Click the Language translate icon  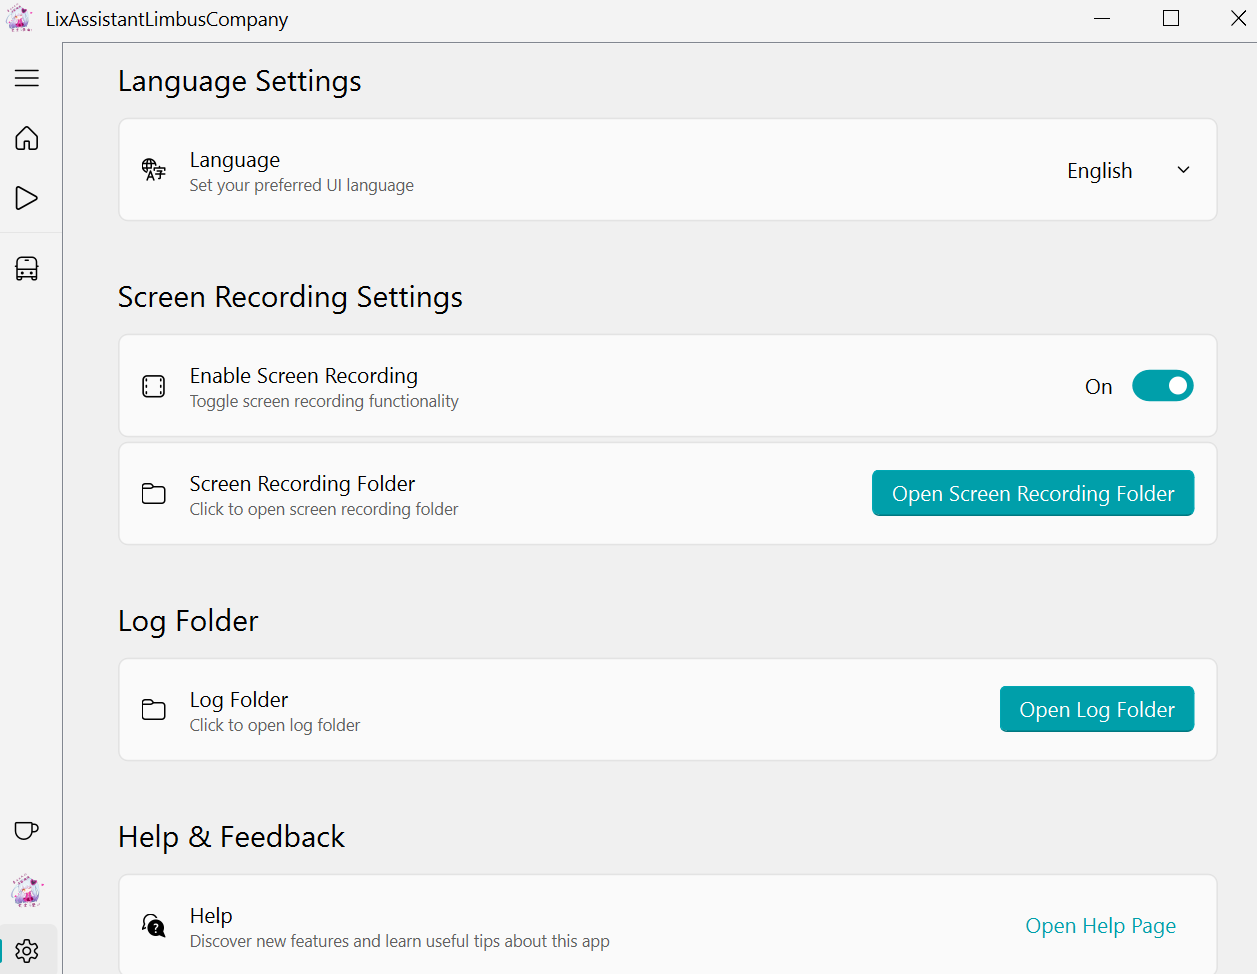pos(154,170)
